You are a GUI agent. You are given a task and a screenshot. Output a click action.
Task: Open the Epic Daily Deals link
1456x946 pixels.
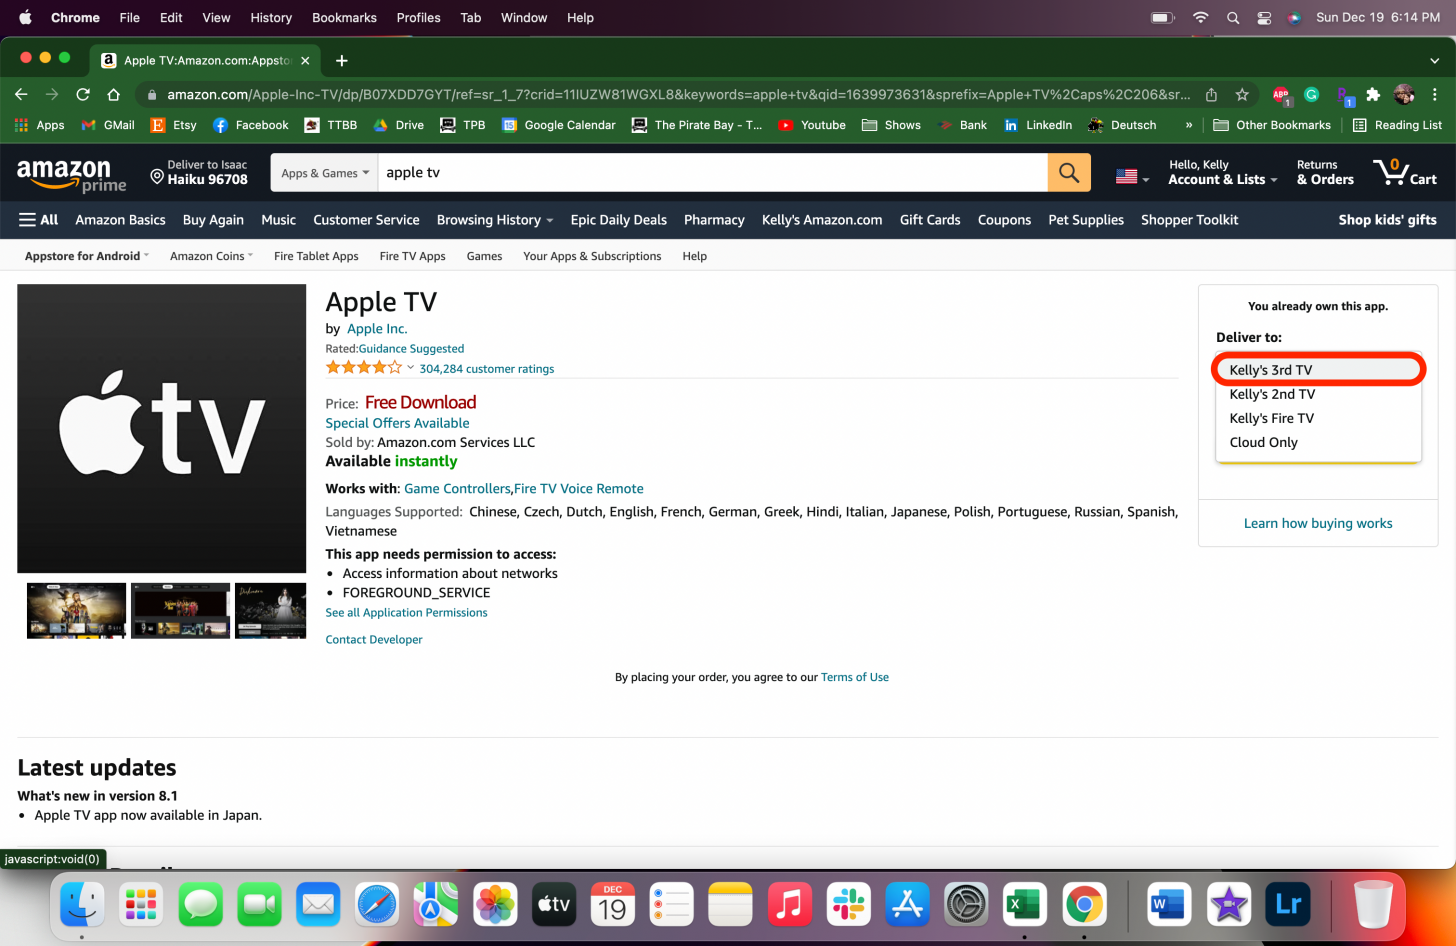coord(618,220)
